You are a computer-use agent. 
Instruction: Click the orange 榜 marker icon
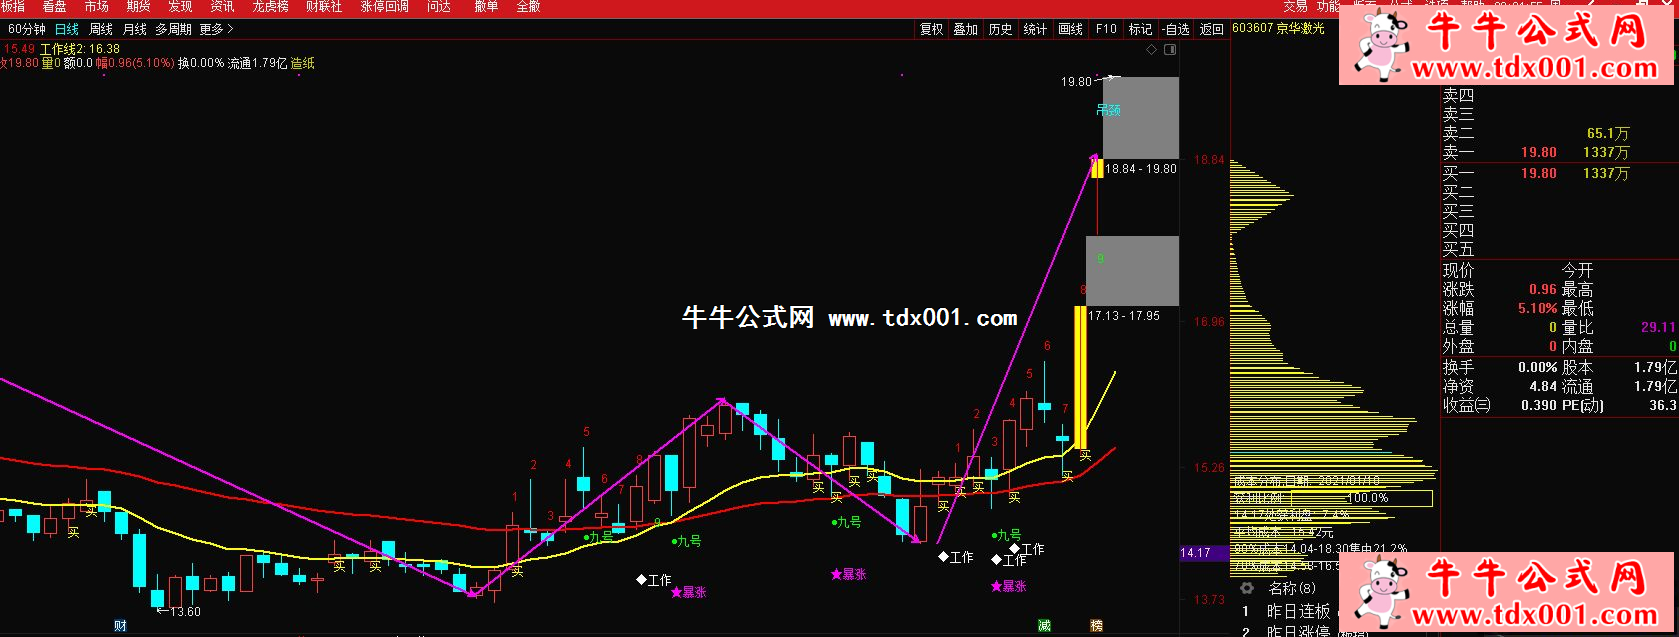point(1097,626)
